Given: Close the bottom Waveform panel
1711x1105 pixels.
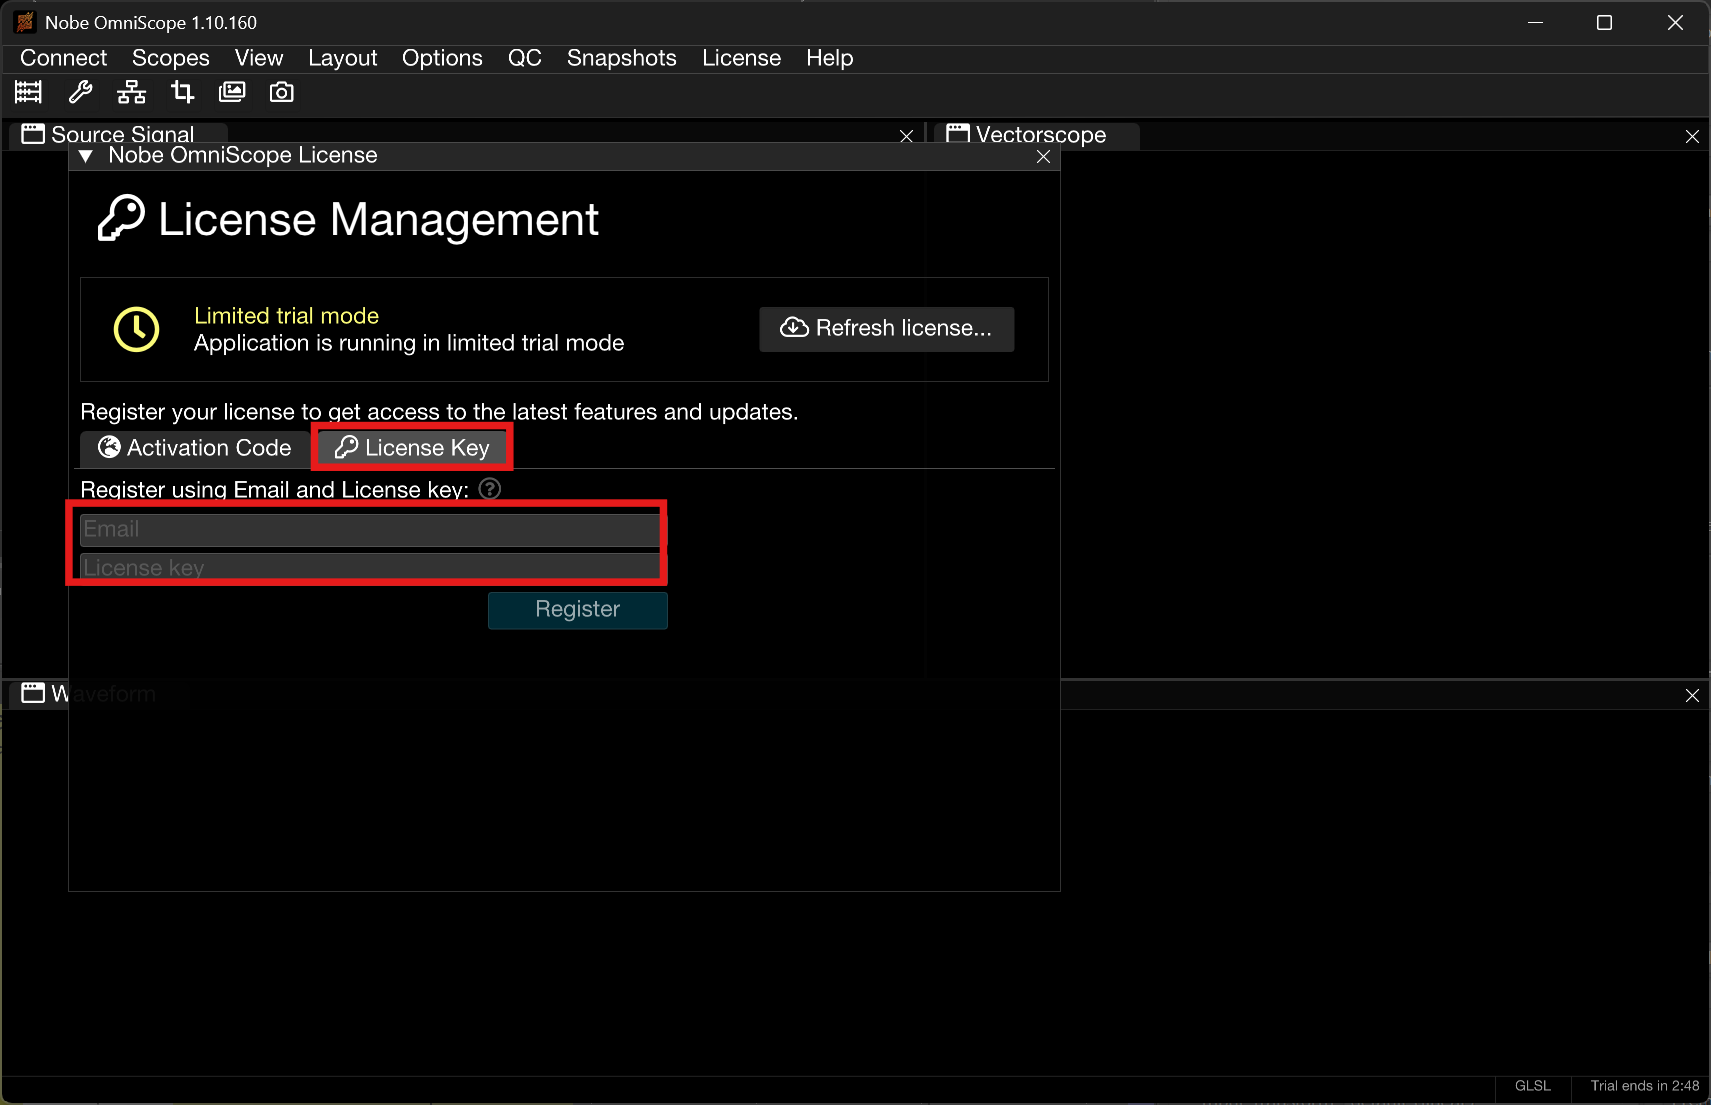Looking at the screenshot, I should click(x=1692, y=695).
